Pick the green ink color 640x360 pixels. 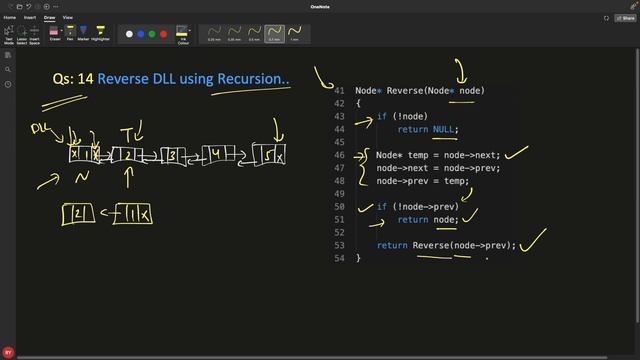[x=152, y=34]
